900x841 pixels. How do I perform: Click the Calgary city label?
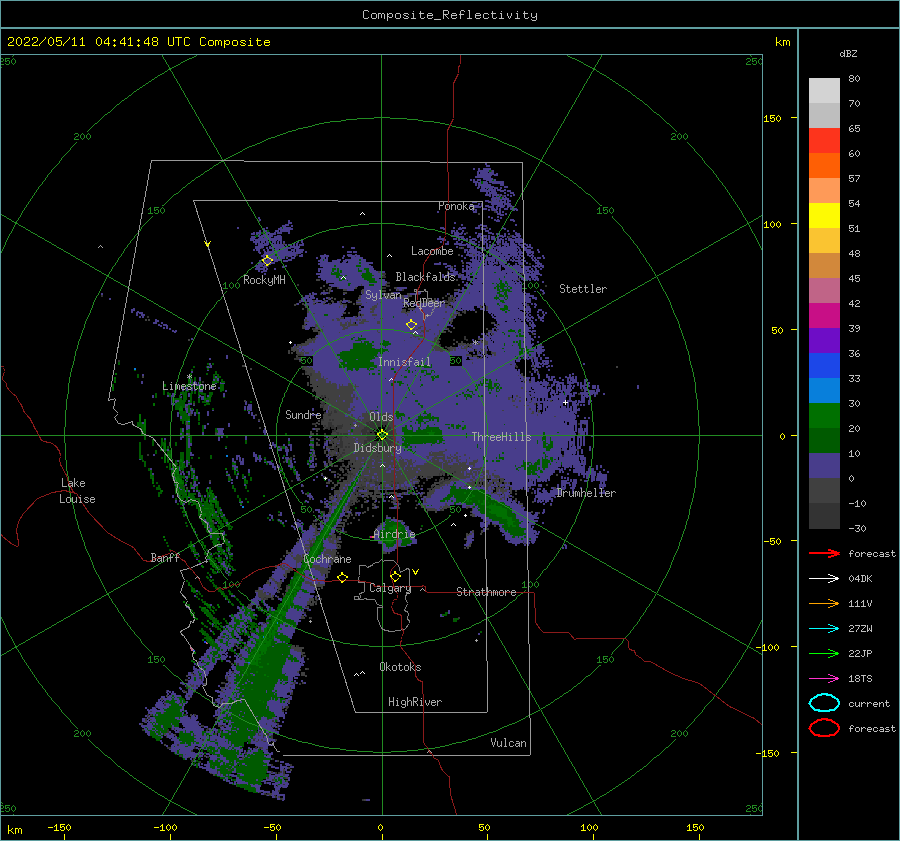coord(390,588)
